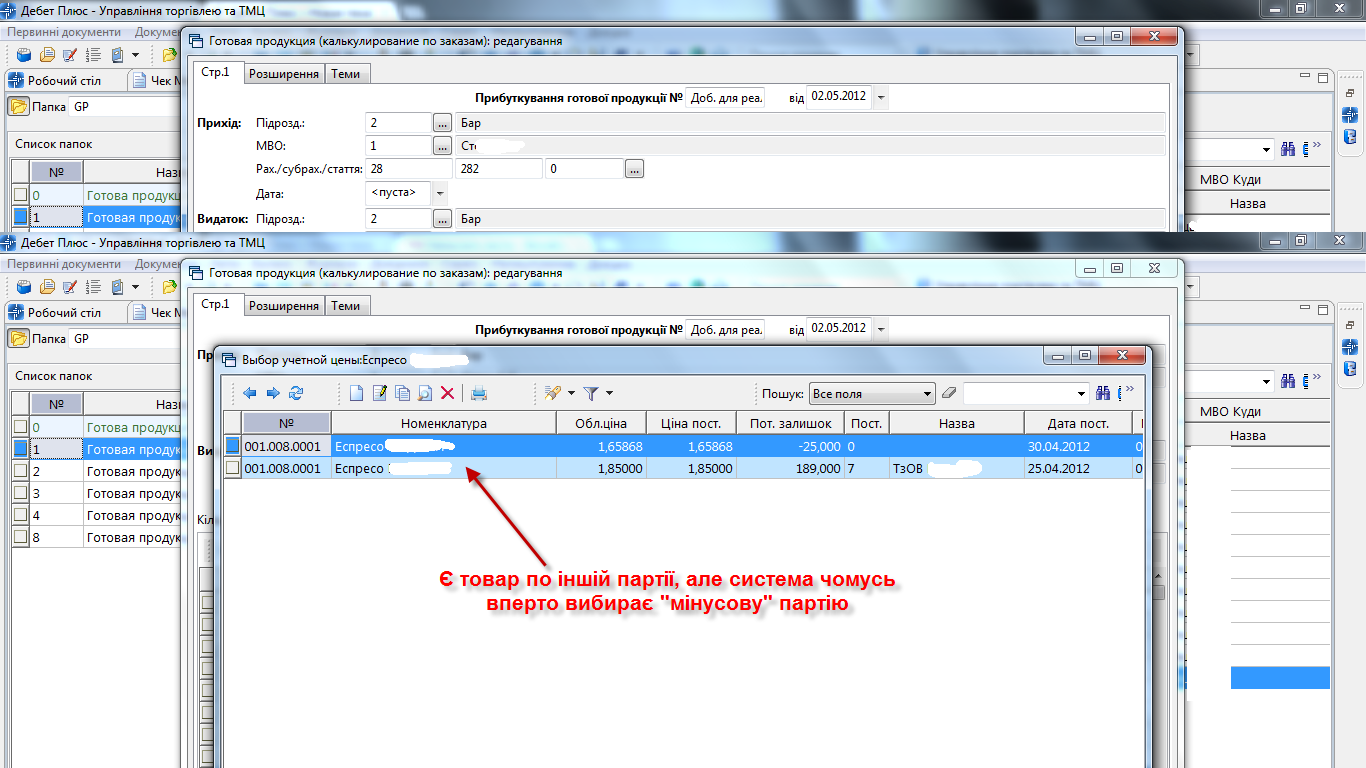This screenshot has height=768, width=1366.
Task: Open record preview magnifier icon in price dialog
Action: [x=425, y=393]
